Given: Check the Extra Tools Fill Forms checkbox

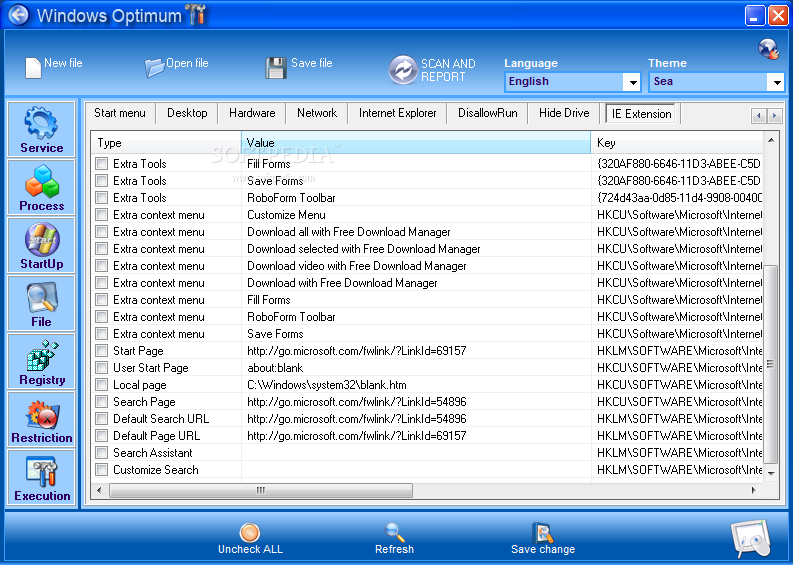Looking at the screenshot, I should point(102,163).
